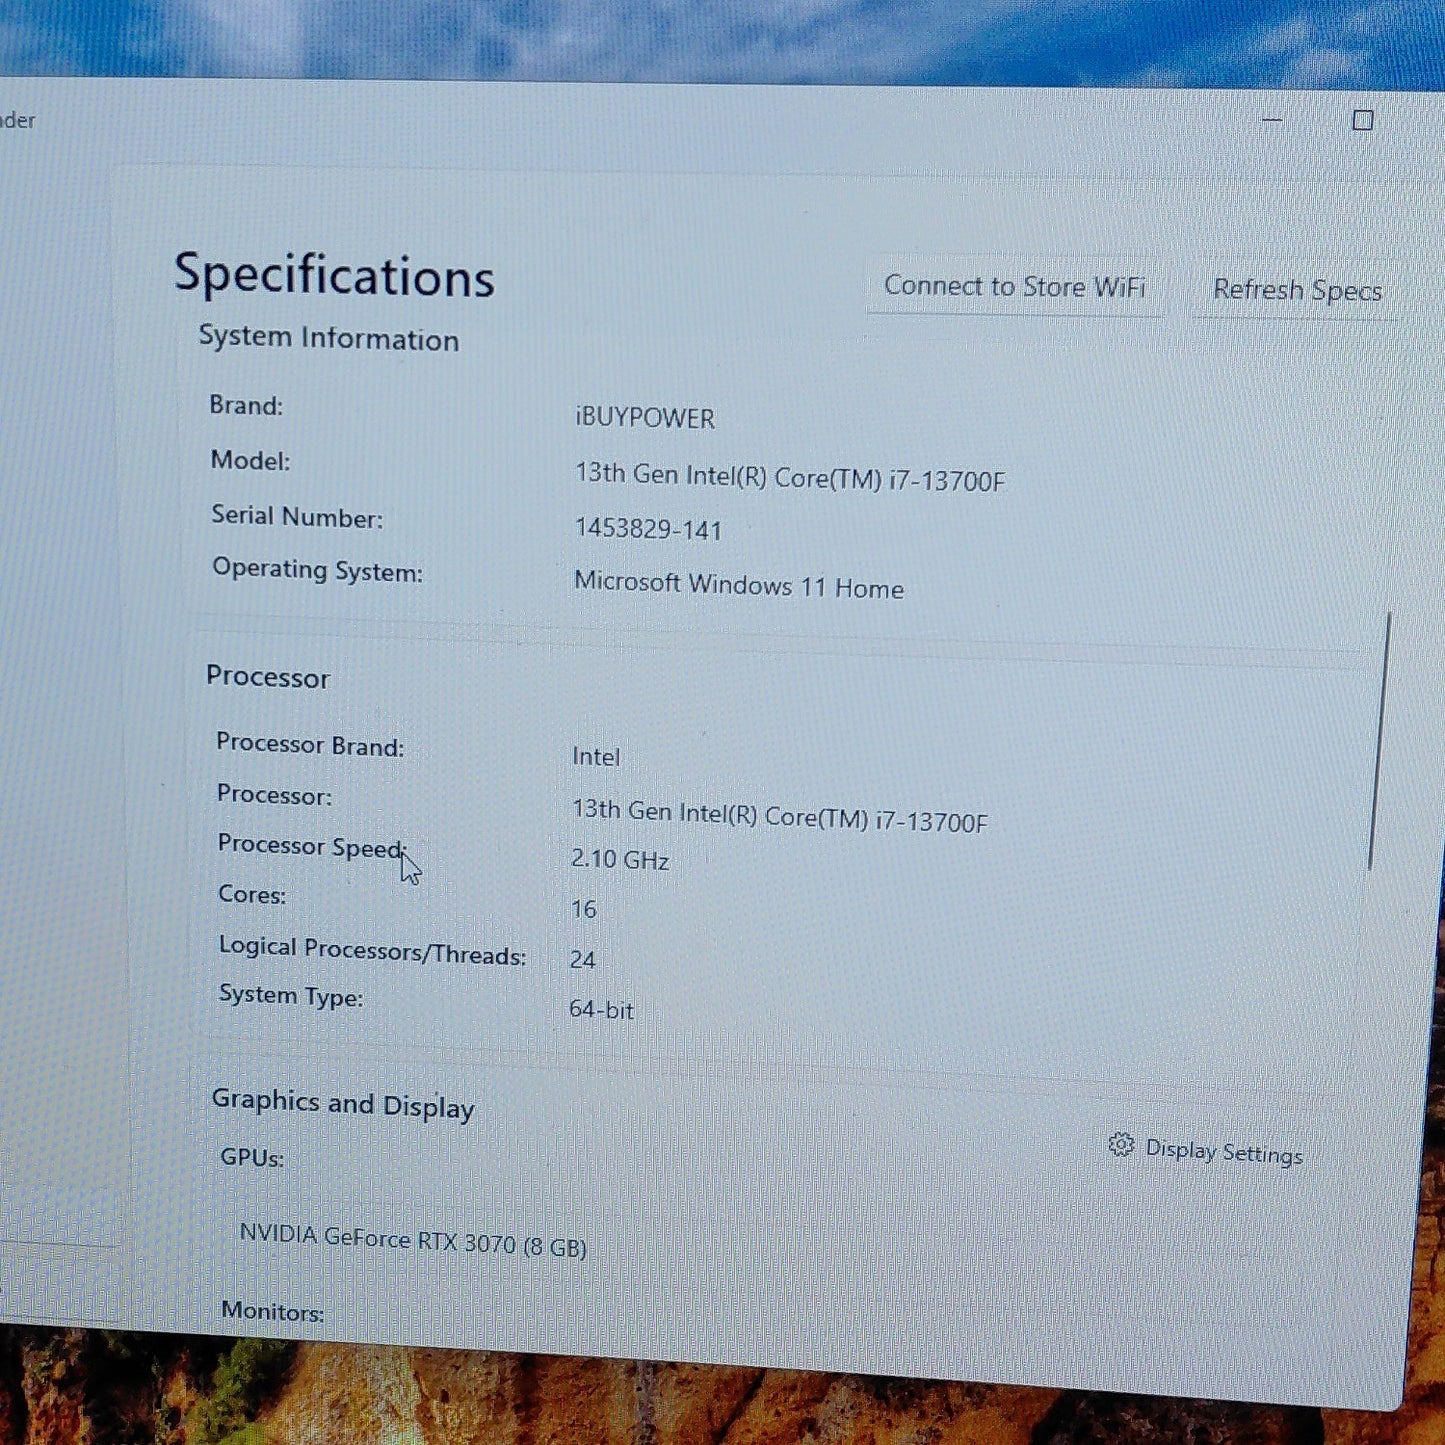The width and height of the screenshot is (1445, 1445).
Task: Click the vertical scrollbar of the specs panel
Action: point(1379,742)
